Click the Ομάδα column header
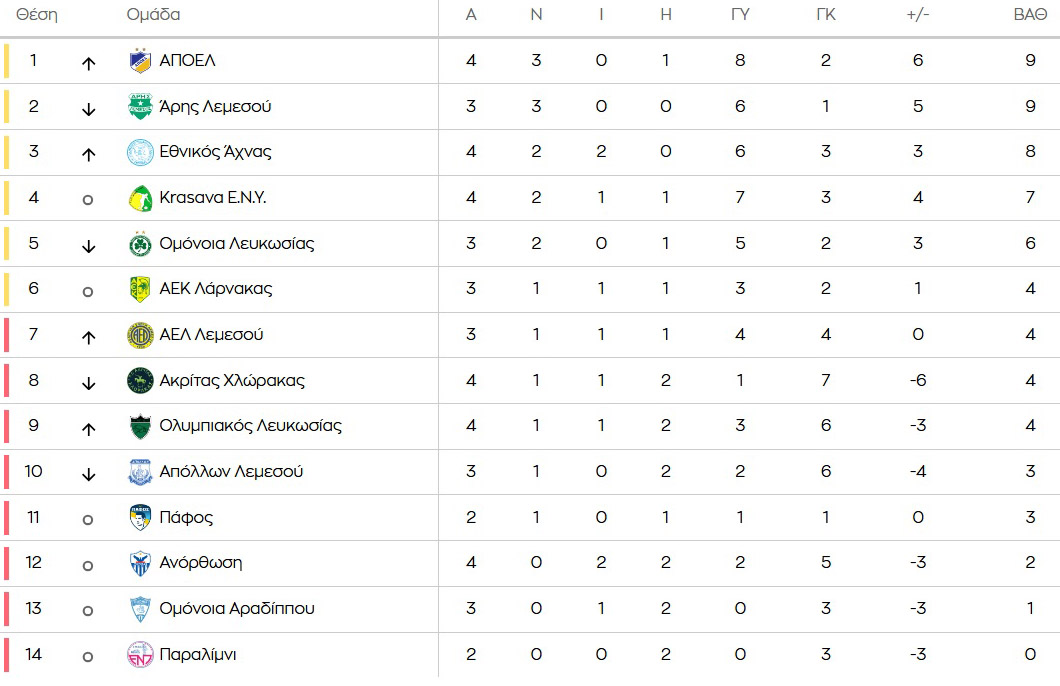This screenshot has width=1060, height=686. tap(153, 14)
